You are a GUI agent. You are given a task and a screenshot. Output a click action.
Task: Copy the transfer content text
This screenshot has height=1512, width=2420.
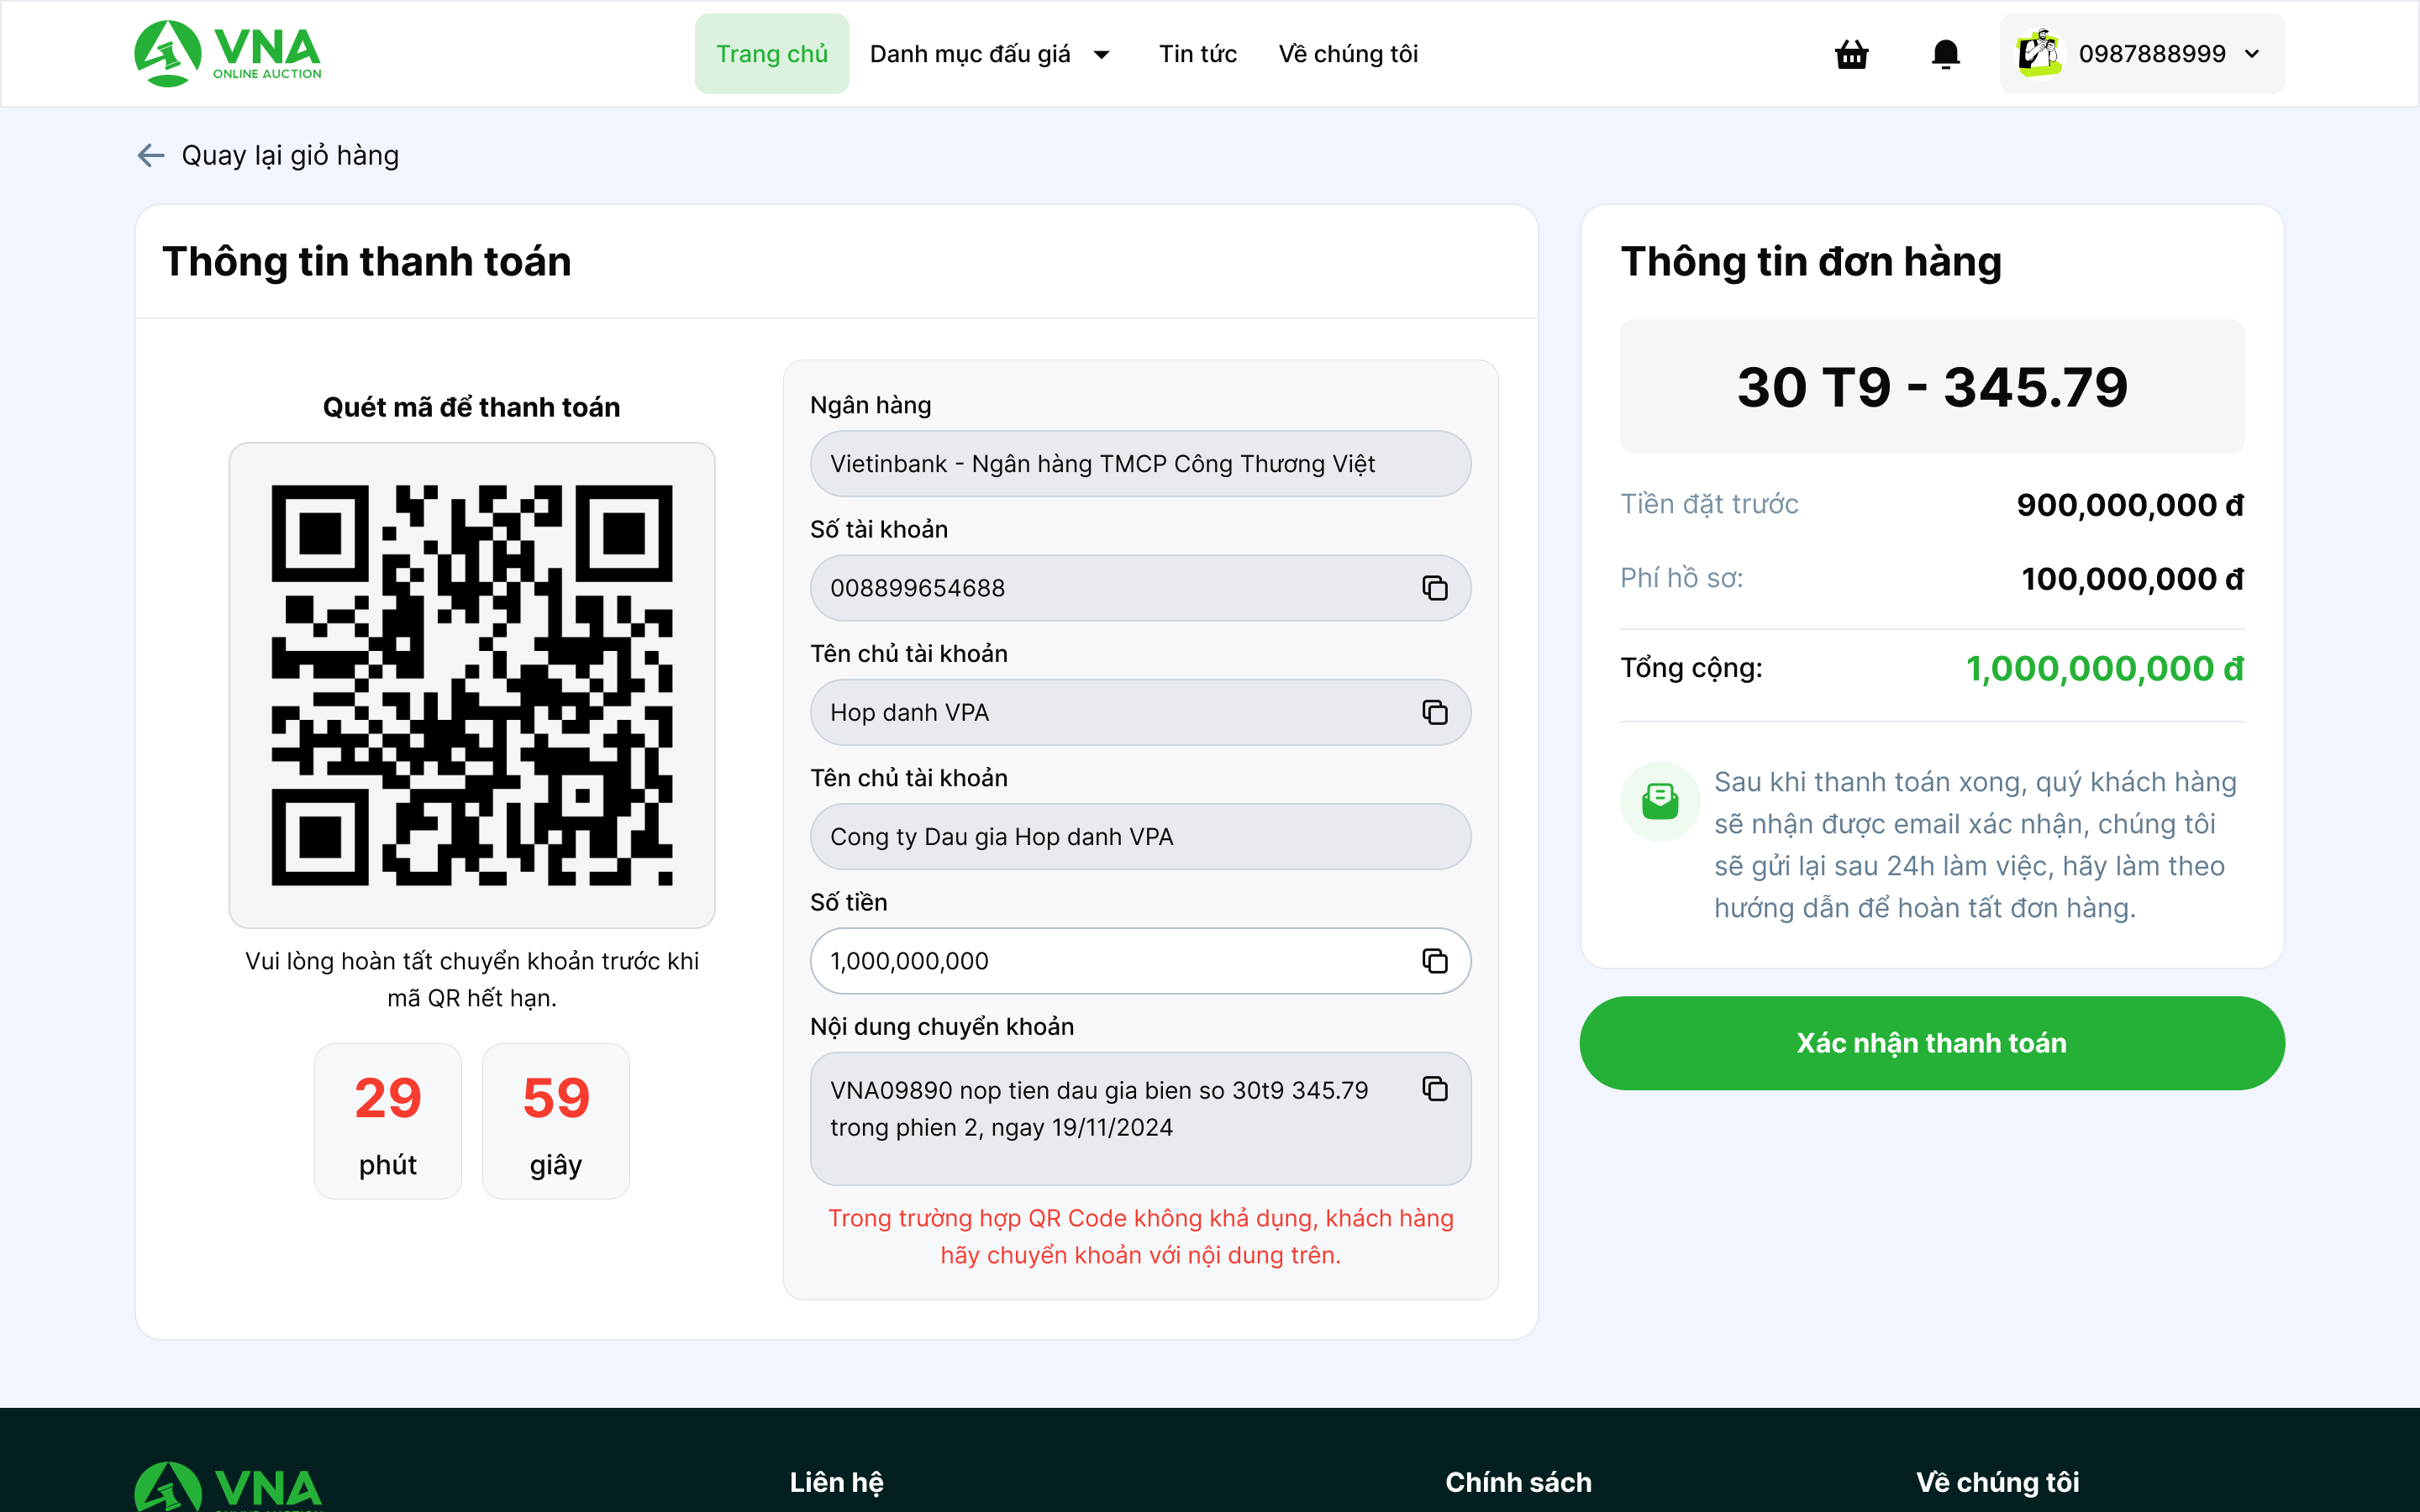(x=1434, y=1089)
